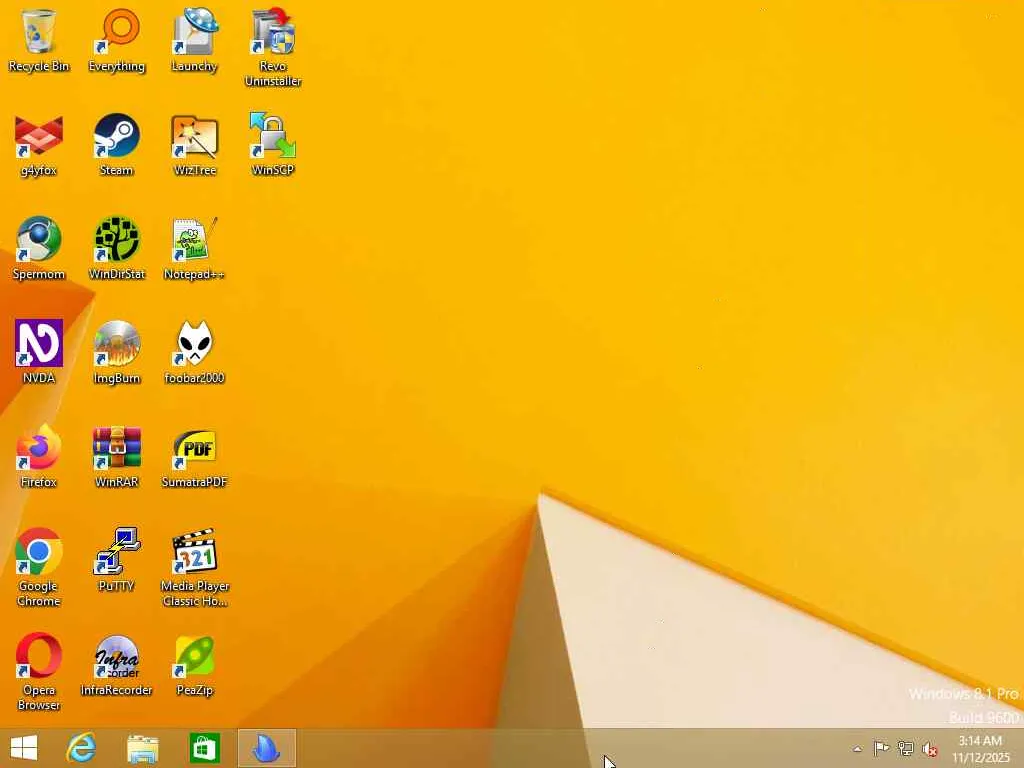Screen dimensions: 1024x768
Task: Select the WinDirStat tree icon
Action: point(117,248)
